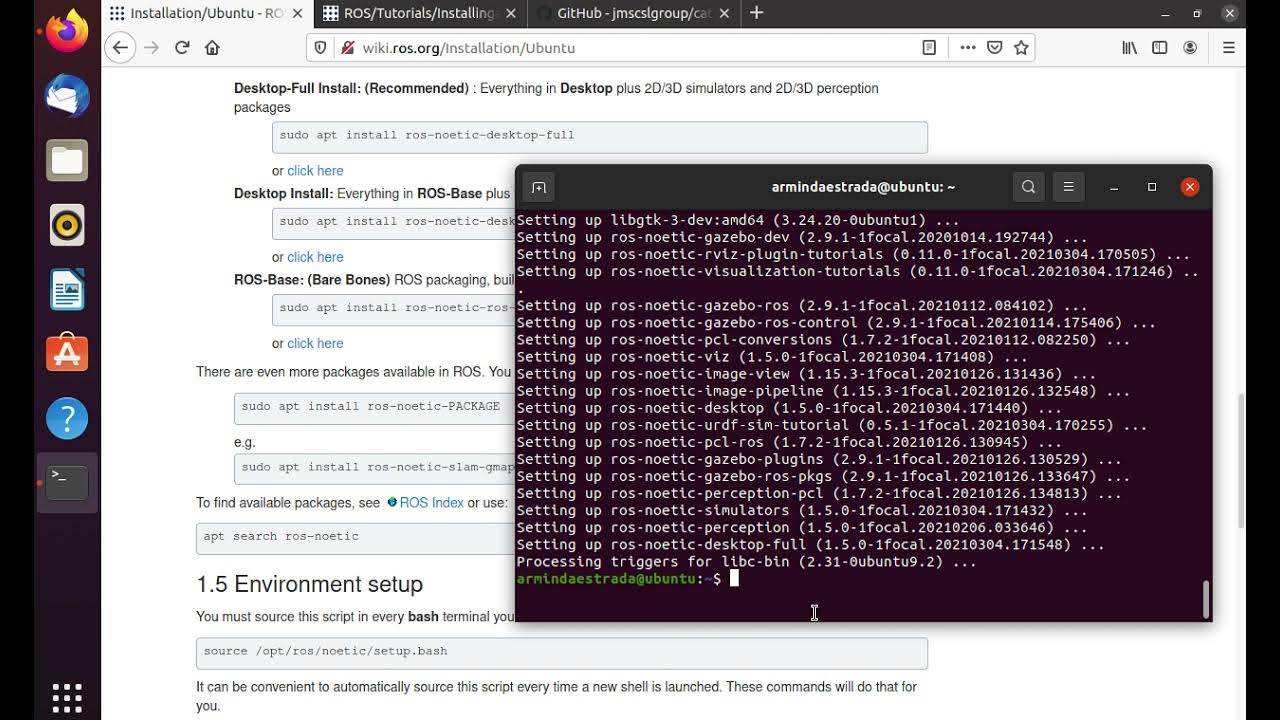Close the terminal window

point(1190,187)
